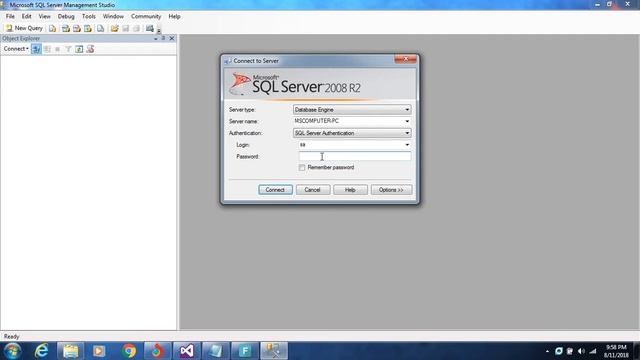Open Visual Studio from taskbar
The height and width of the screenshot is (360, 640).
tap(187, 351)
